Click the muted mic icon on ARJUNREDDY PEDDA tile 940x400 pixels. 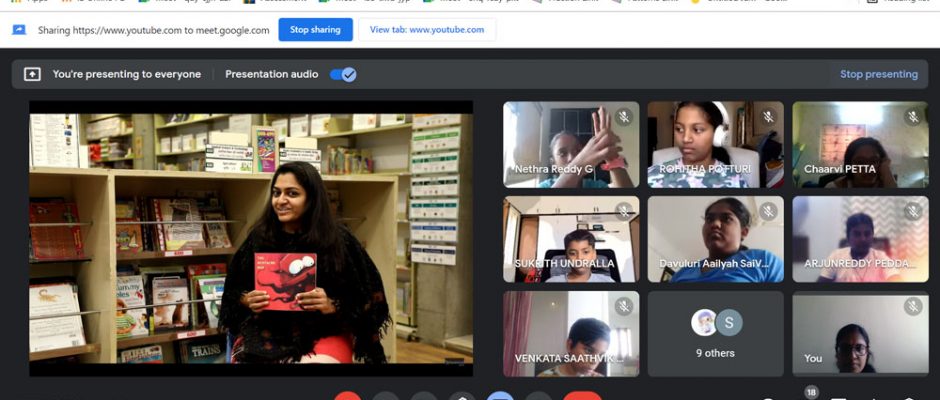[x=913, y=211]
